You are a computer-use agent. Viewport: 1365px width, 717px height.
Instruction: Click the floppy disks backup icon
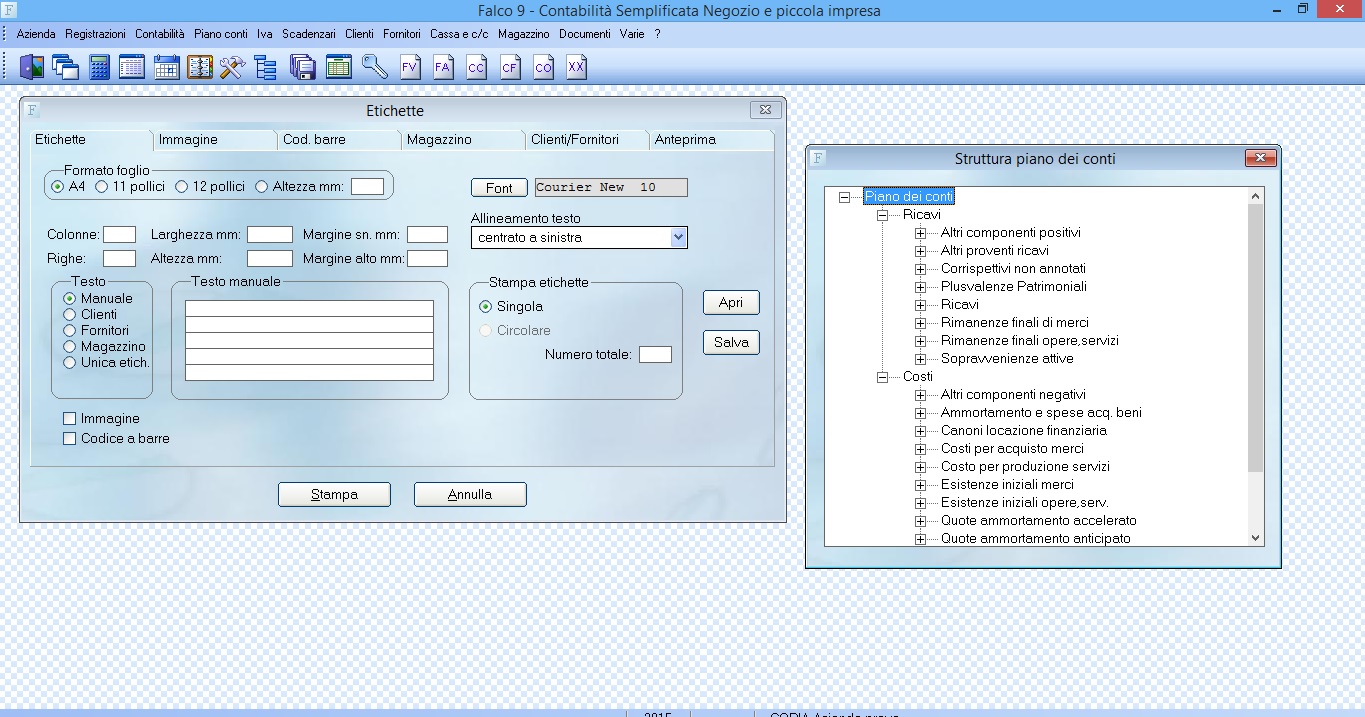303,67
